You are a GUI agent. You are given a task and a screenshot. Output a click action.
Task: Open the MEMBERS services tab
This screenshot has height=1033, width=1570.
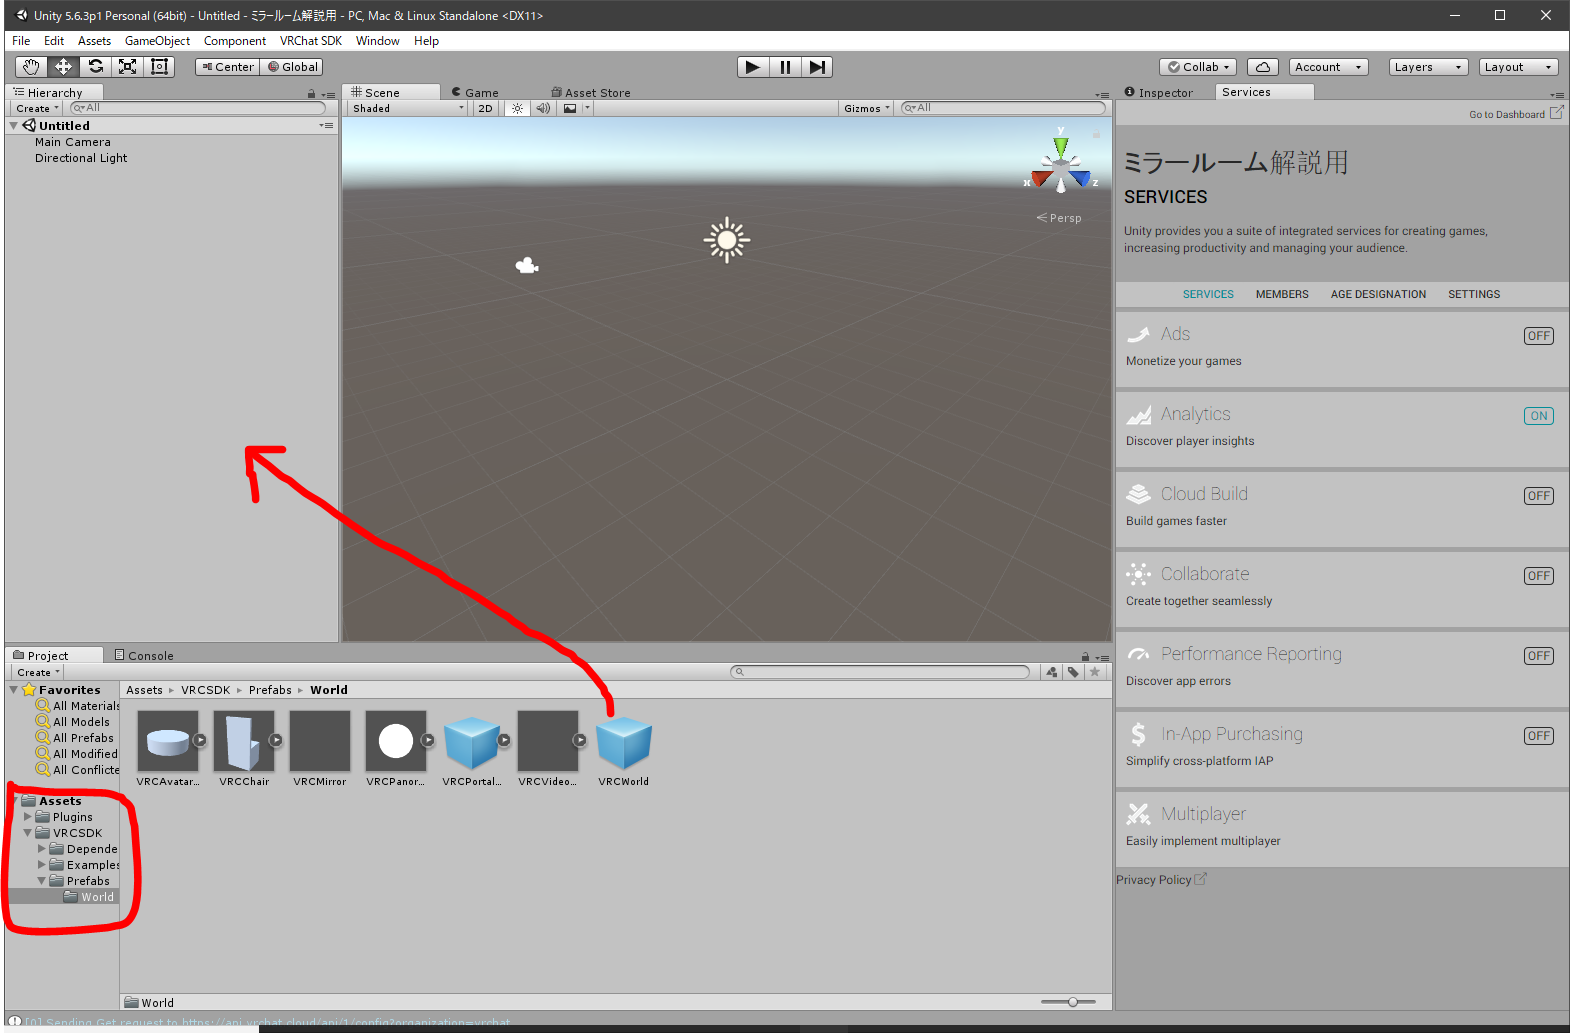click(1282, 294)
